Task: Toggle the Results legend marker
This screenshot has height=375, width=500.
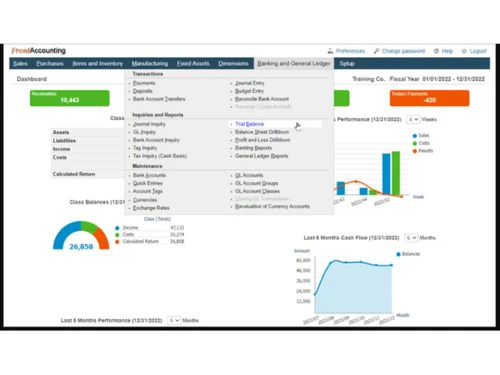Action: (415, 151)
